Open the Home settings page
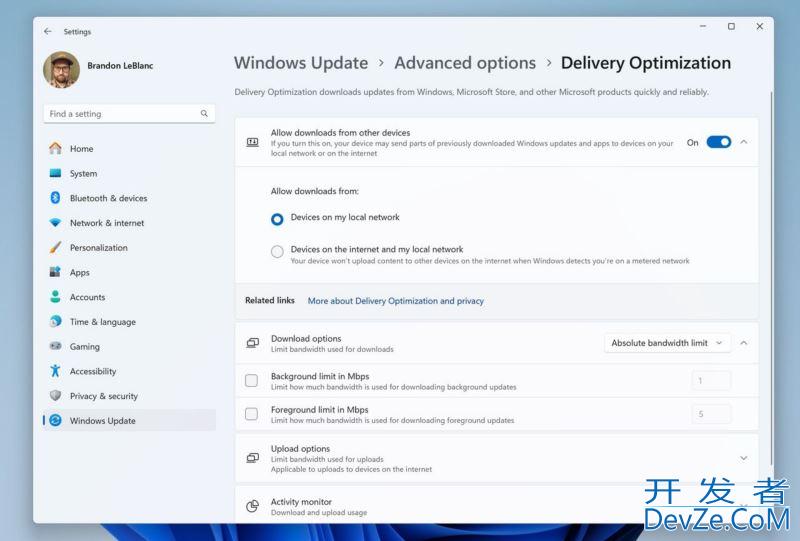Image resolution: width=800 pixels, height=541 pixels. pyautogui.click(x=81, y=149)
